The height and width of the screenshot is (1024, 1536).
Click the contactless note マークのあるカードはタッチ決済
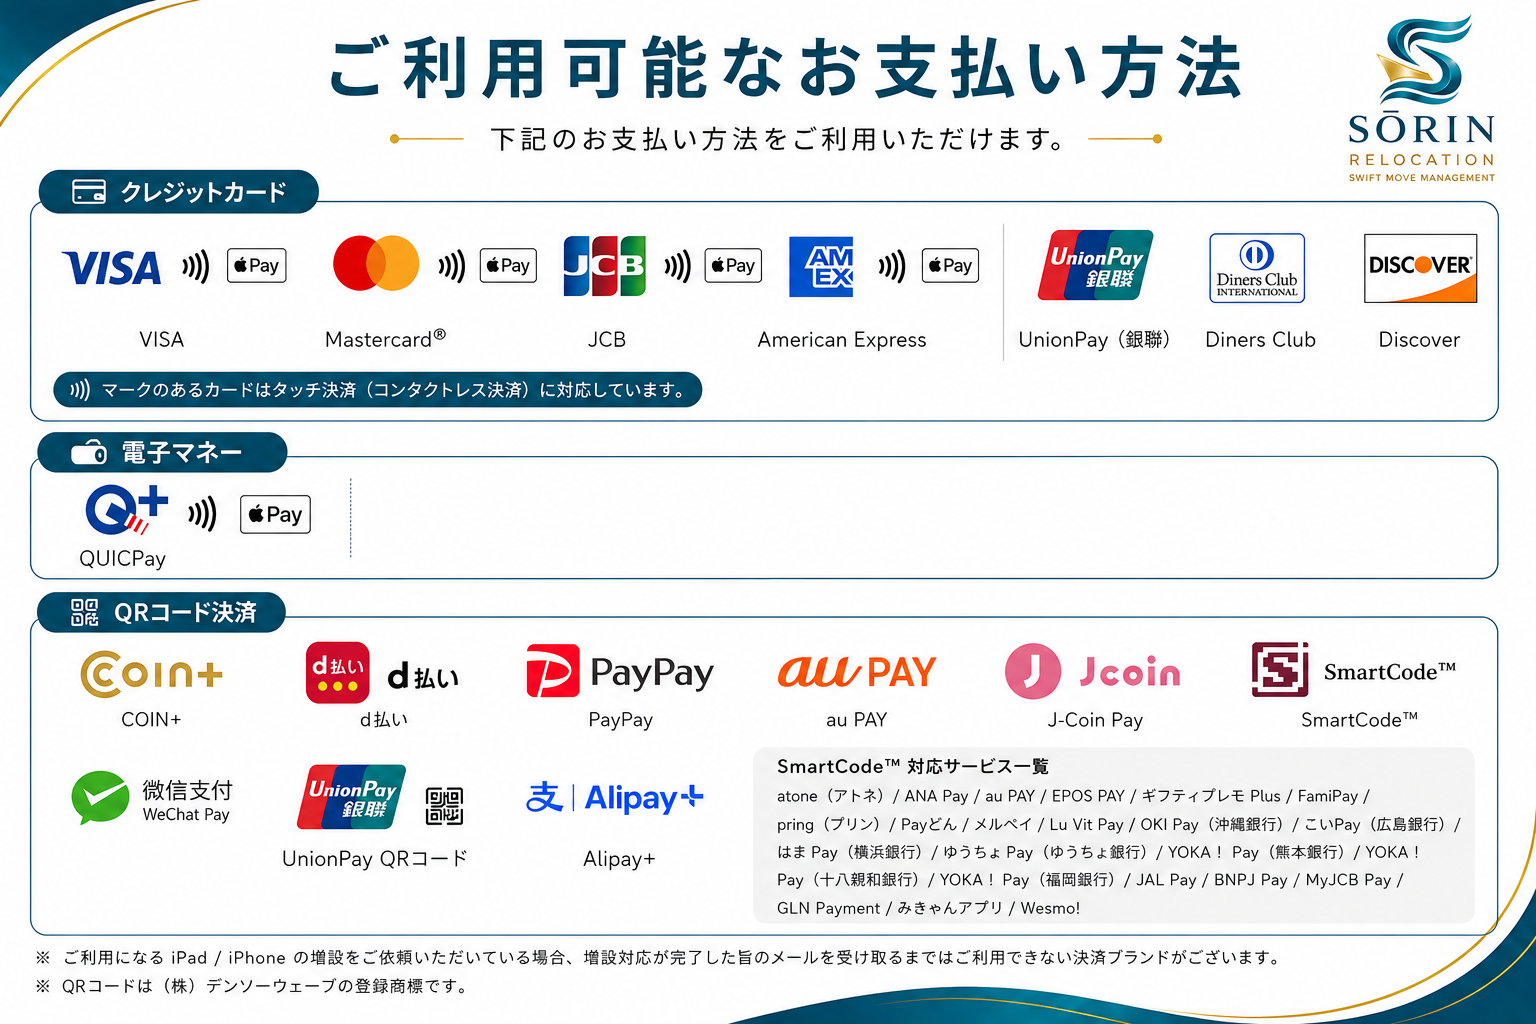point(378,390)
